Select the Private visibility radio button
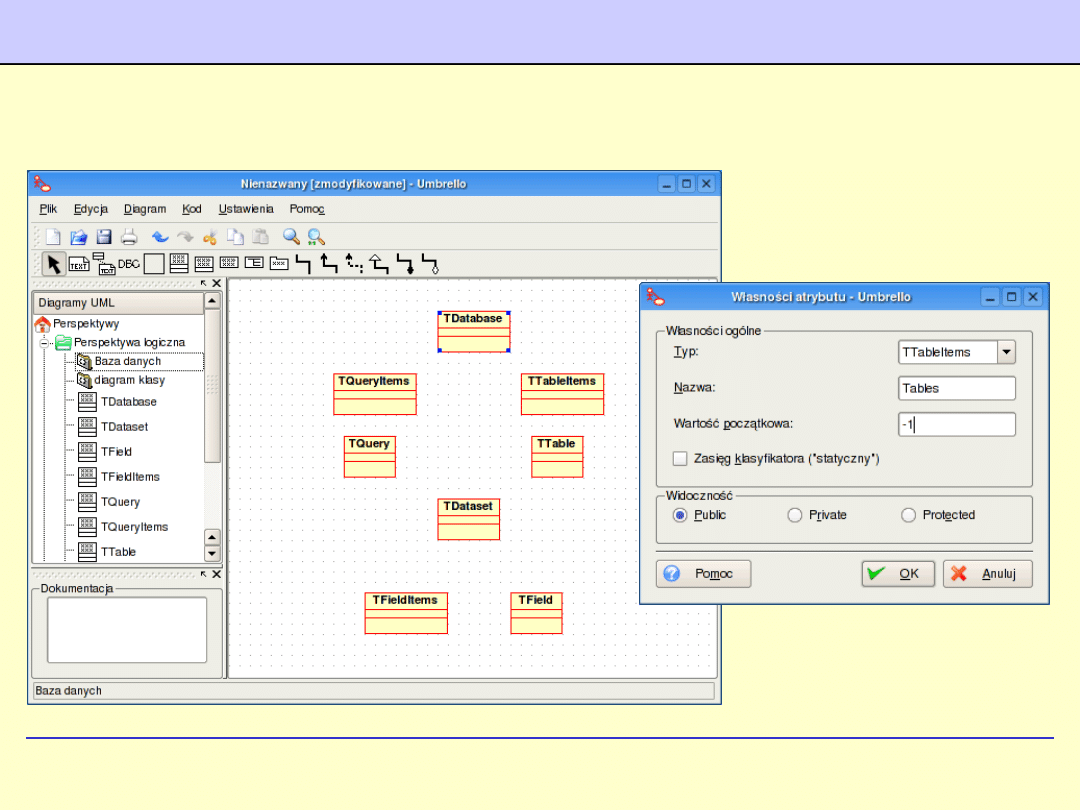Screen dimensions: 1080x810 click(x=795, y=515)
